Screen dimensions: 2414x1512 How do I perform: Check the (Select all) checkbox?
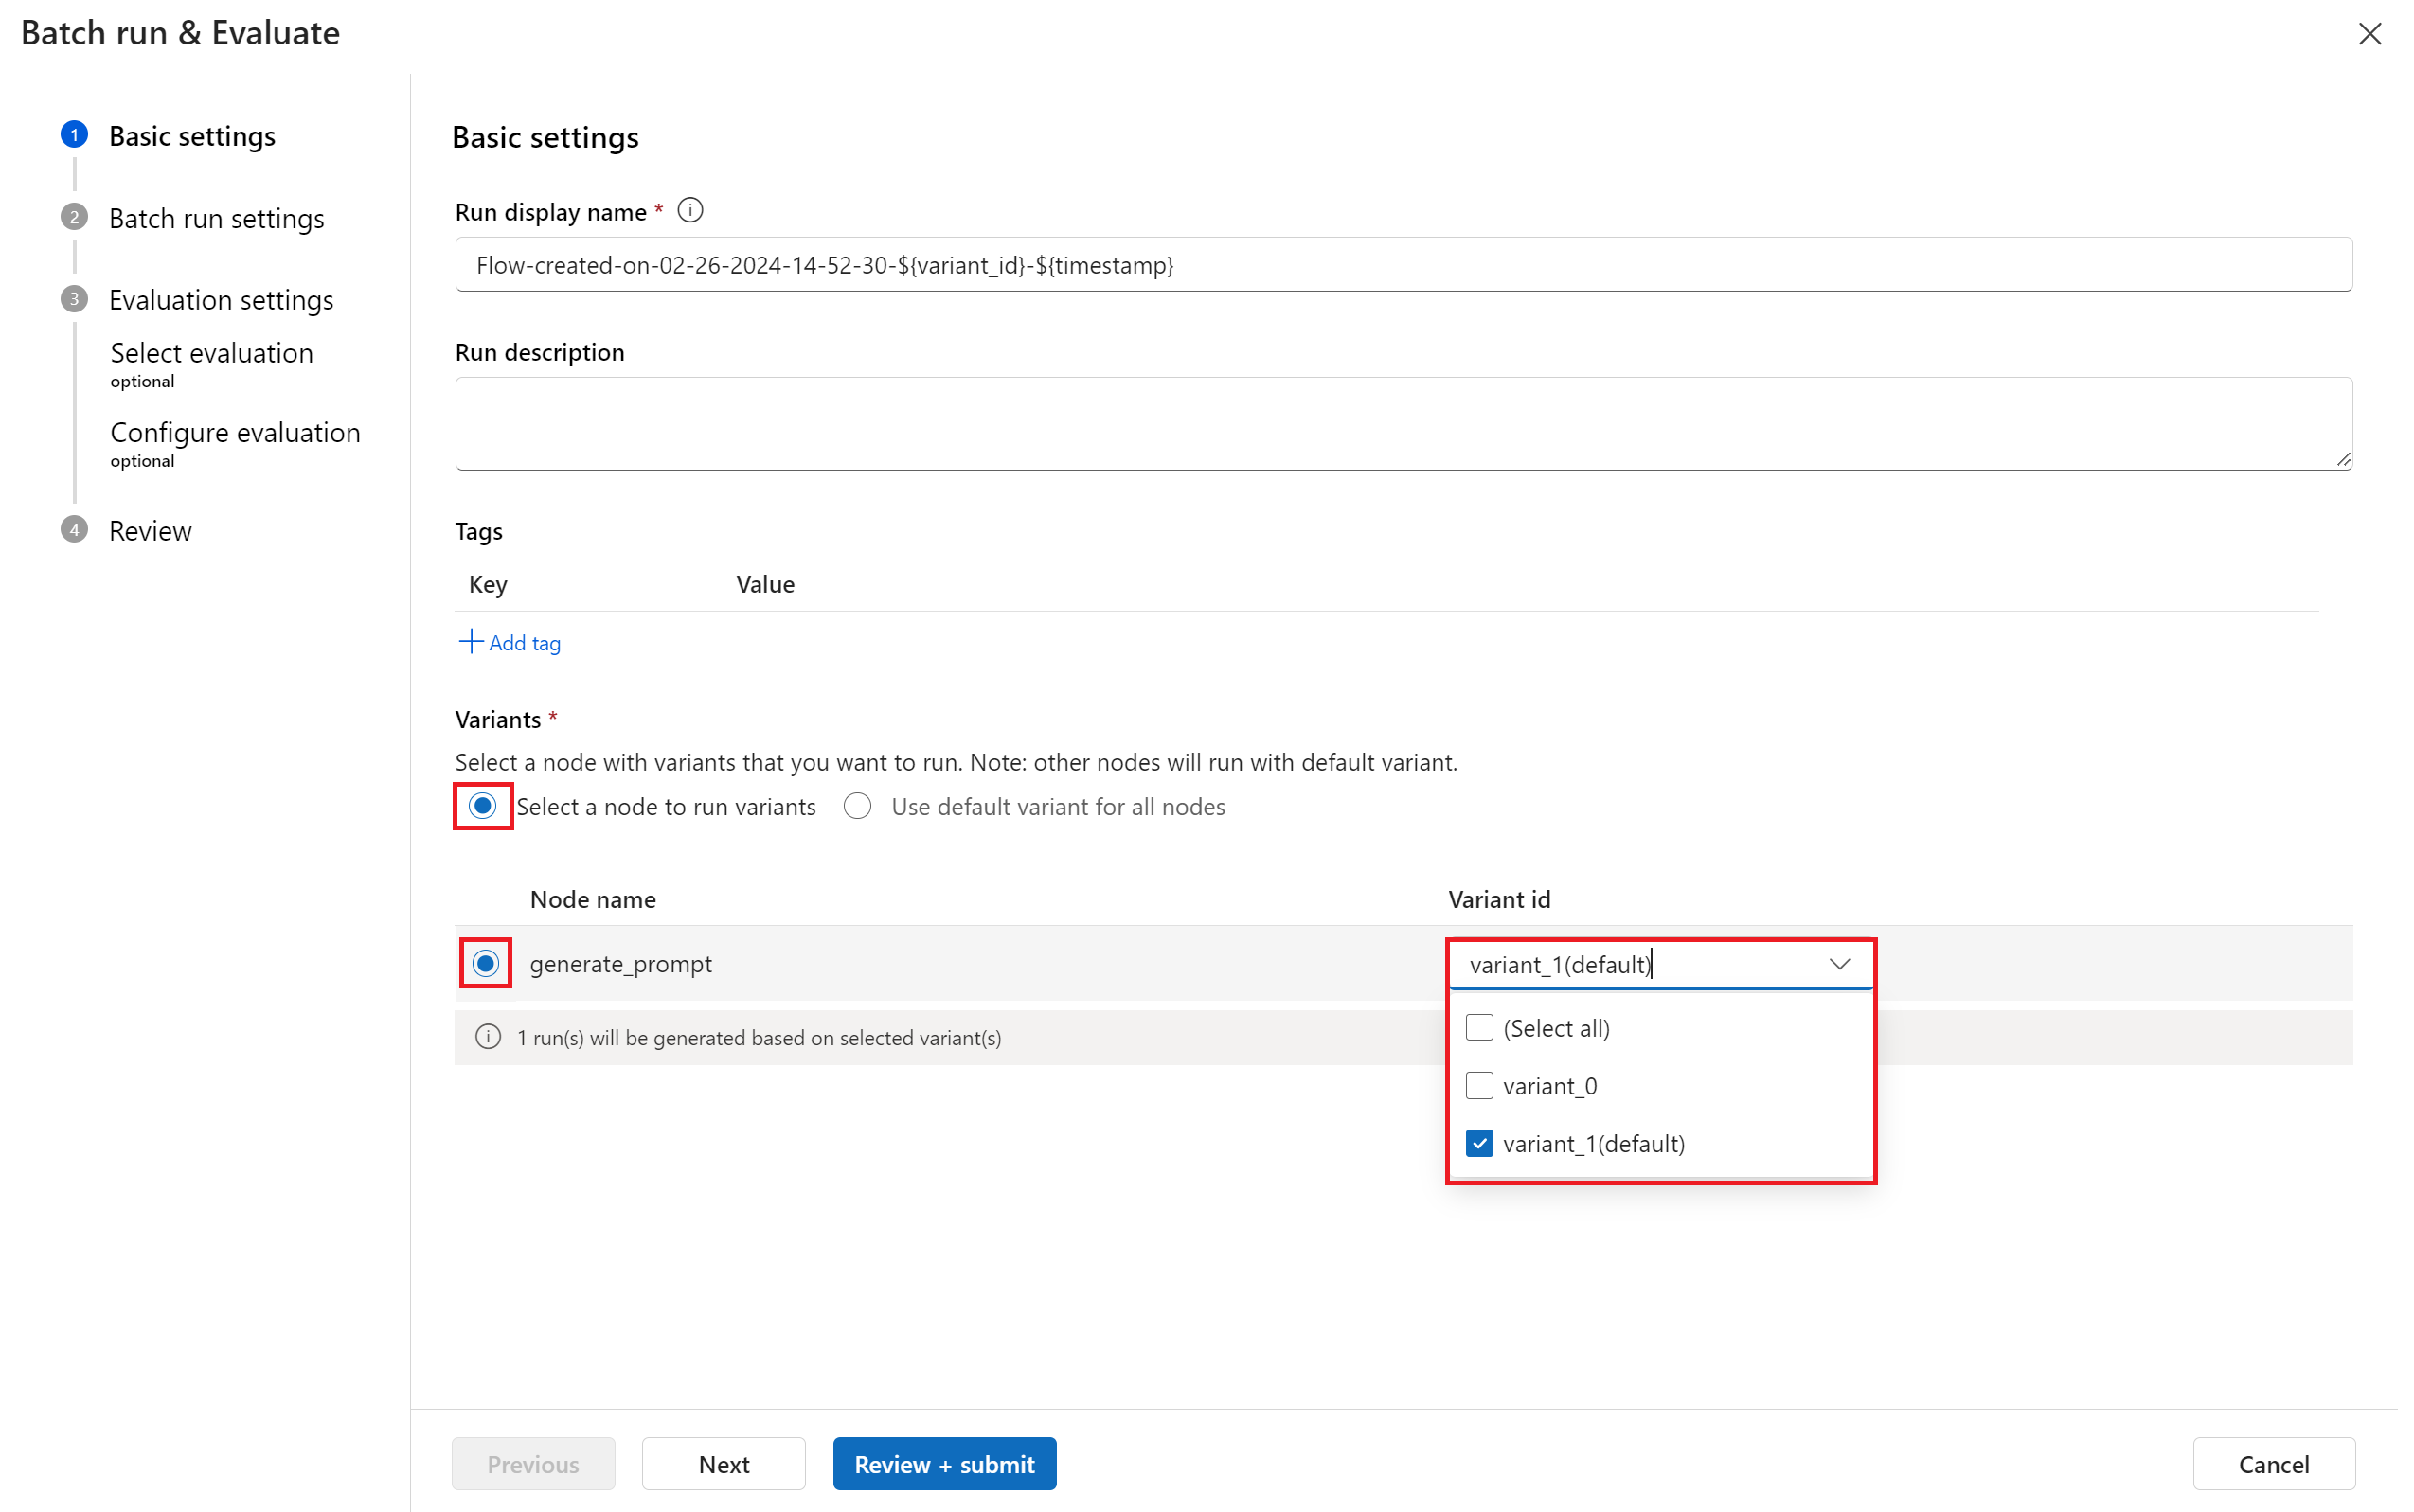(1479, 1028)
